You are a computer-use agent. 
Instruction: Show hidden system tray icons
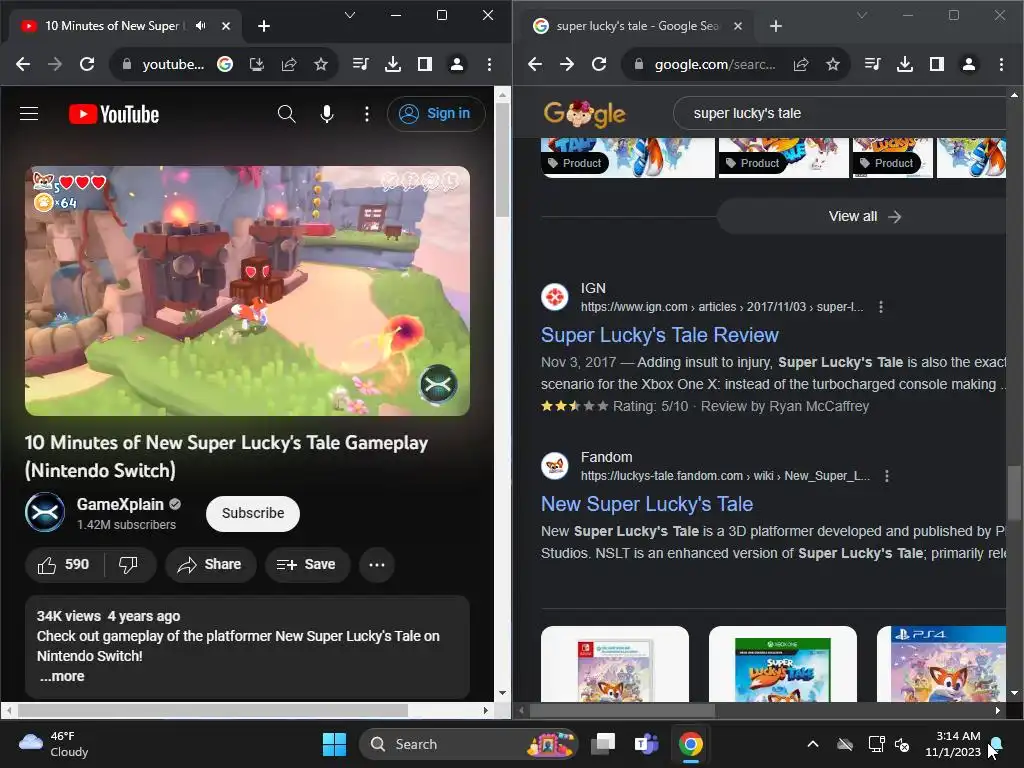pos(813,744)
